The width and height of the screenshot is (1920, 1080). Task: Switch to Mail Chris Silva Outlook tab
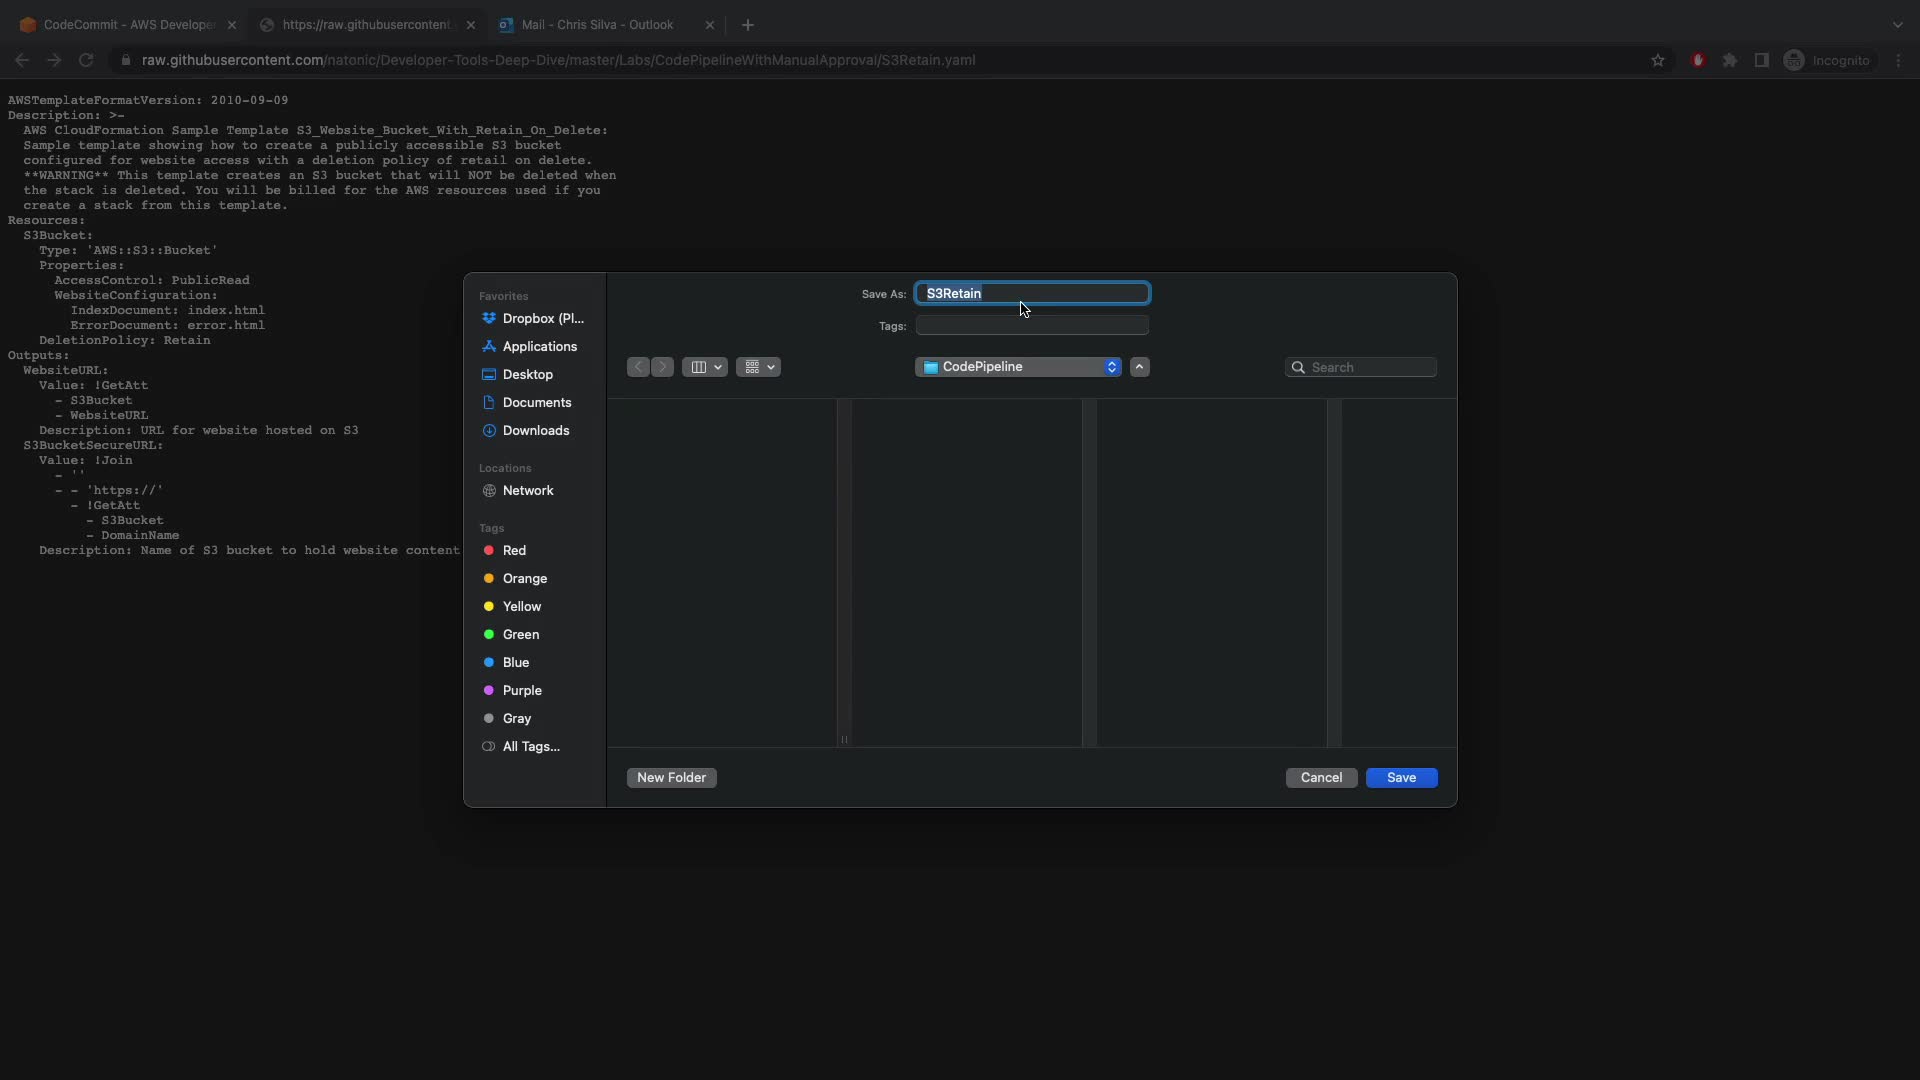[x=597, y=25]
